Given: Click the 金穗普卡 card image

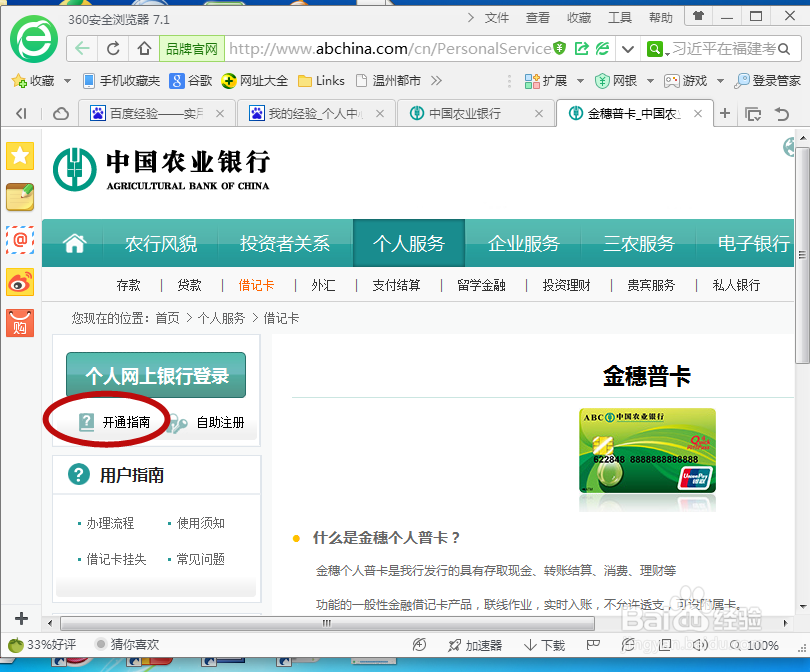Looking at the screenshot, I should point(647,450).
